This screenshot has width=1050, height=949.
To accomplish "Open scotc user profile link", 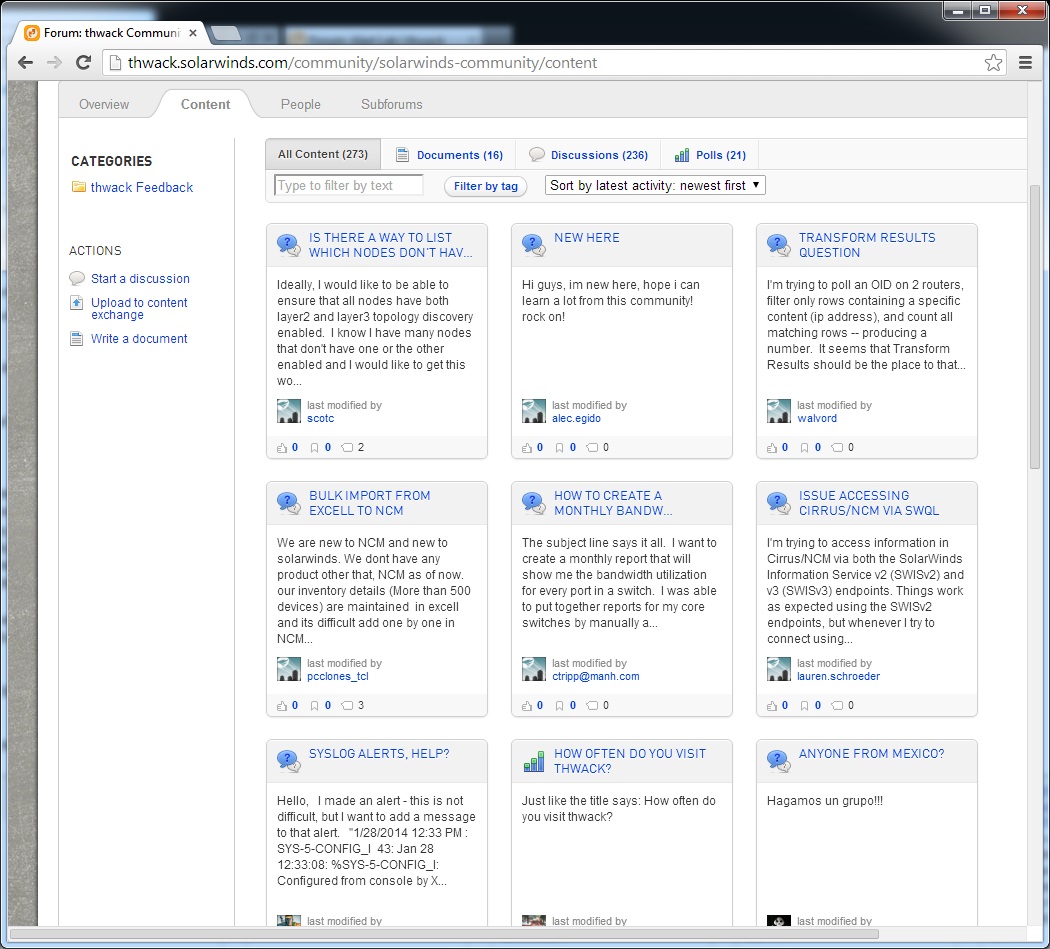I will 320,419.
